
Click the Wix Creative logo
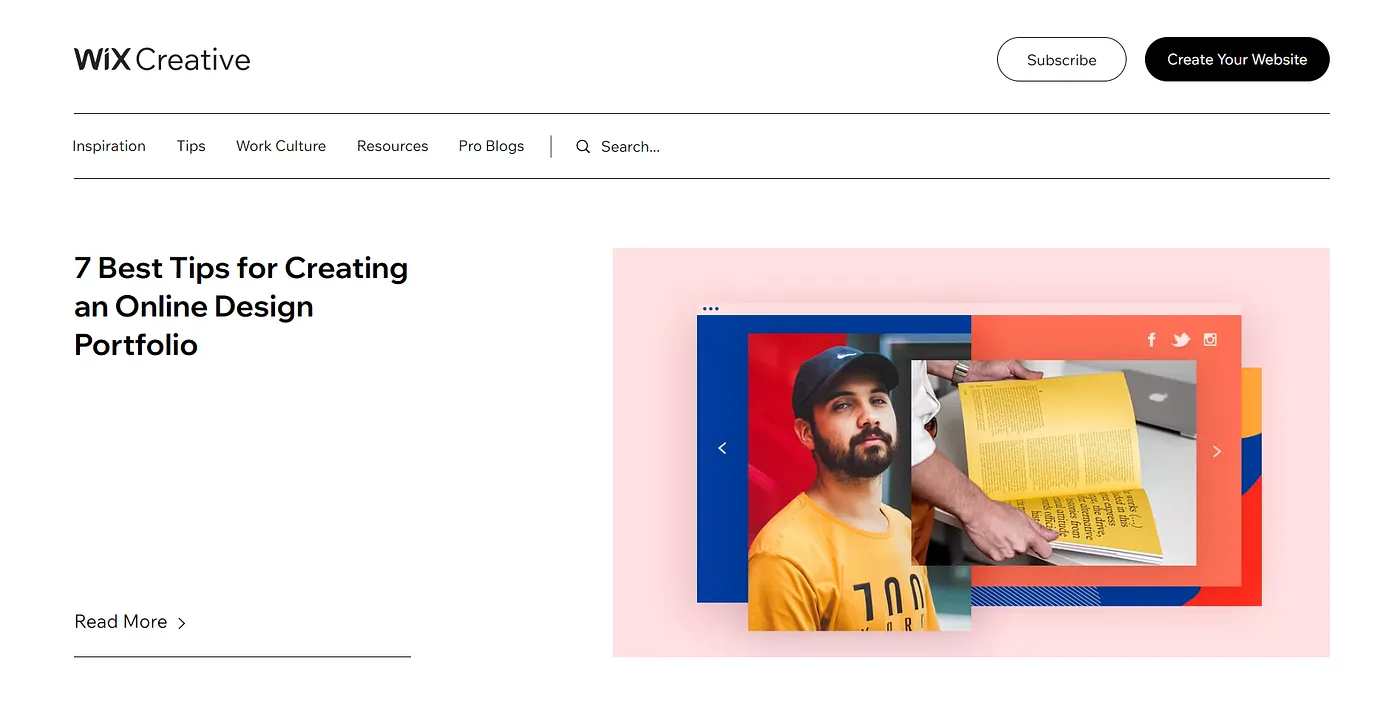click(x=162, y=60)
